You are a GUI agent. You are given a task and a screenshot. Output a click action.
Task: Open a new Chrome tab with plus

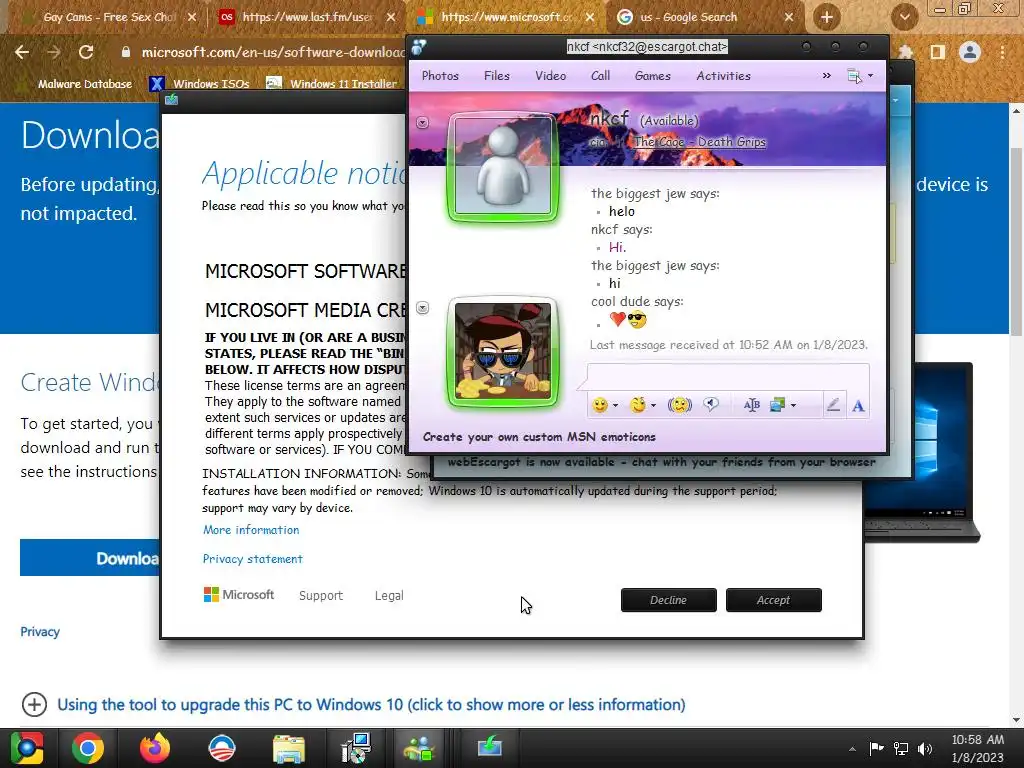click(827, 17)
